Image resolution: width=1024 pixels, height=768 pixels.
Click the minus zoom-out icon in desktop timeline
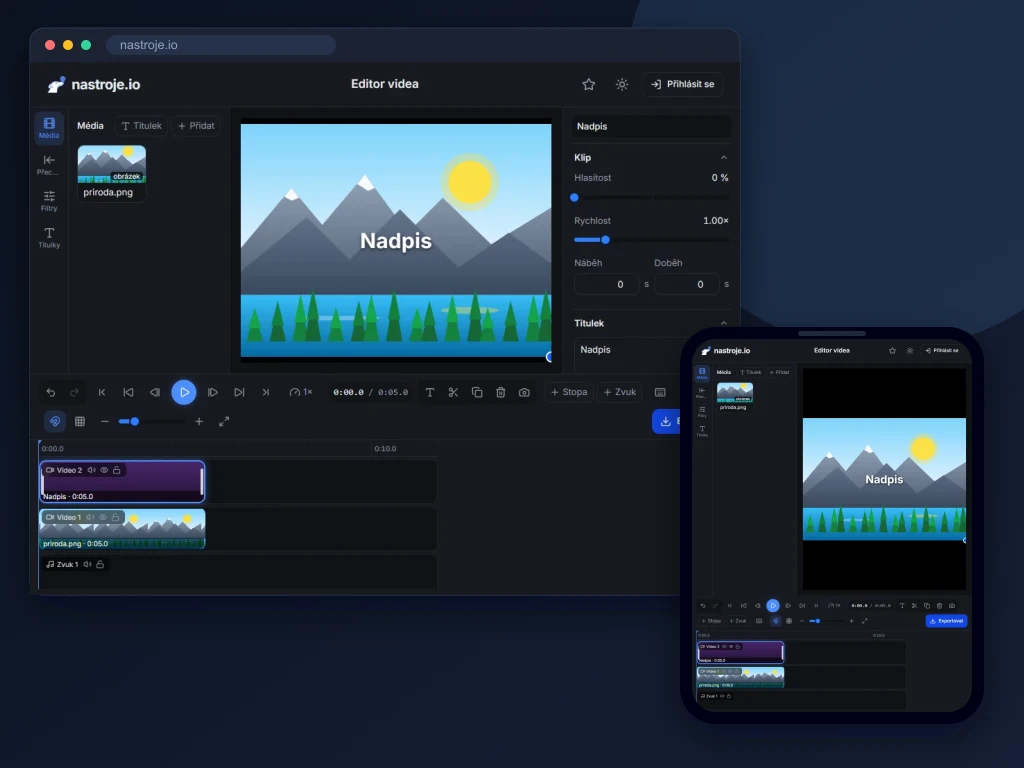click(104, 421)
